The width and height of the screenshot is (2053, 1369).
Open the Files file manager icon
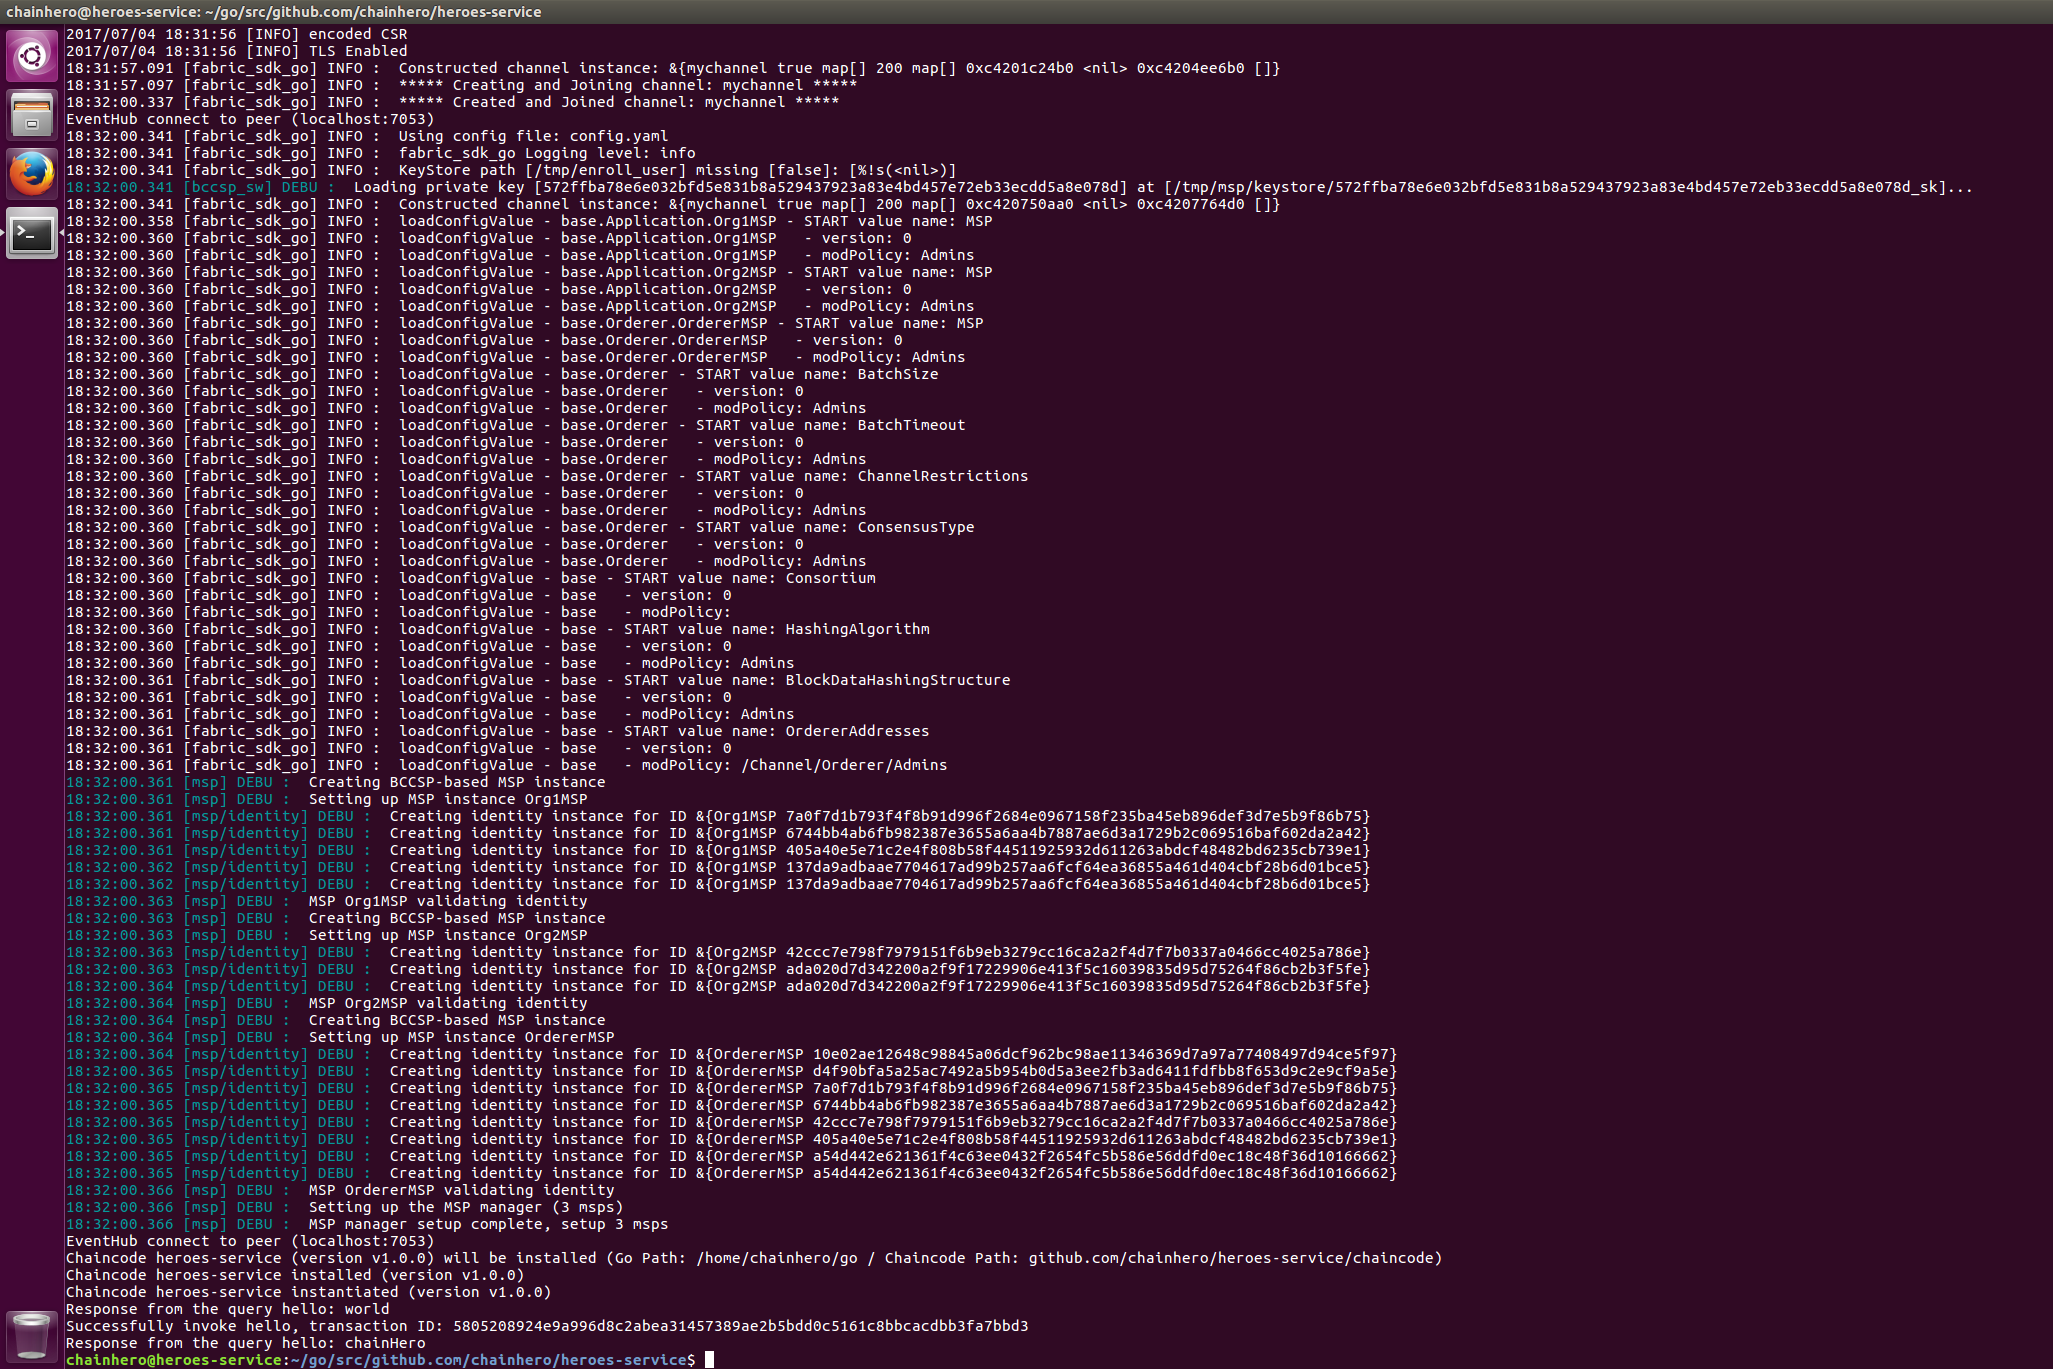32,114
